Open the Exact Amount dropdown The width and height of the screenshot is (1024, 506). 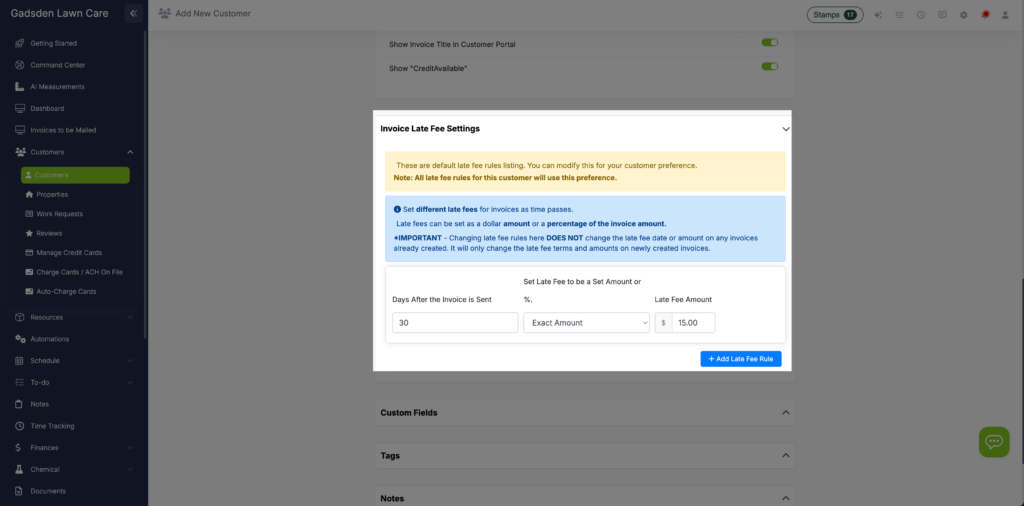[x=586, y=323]
